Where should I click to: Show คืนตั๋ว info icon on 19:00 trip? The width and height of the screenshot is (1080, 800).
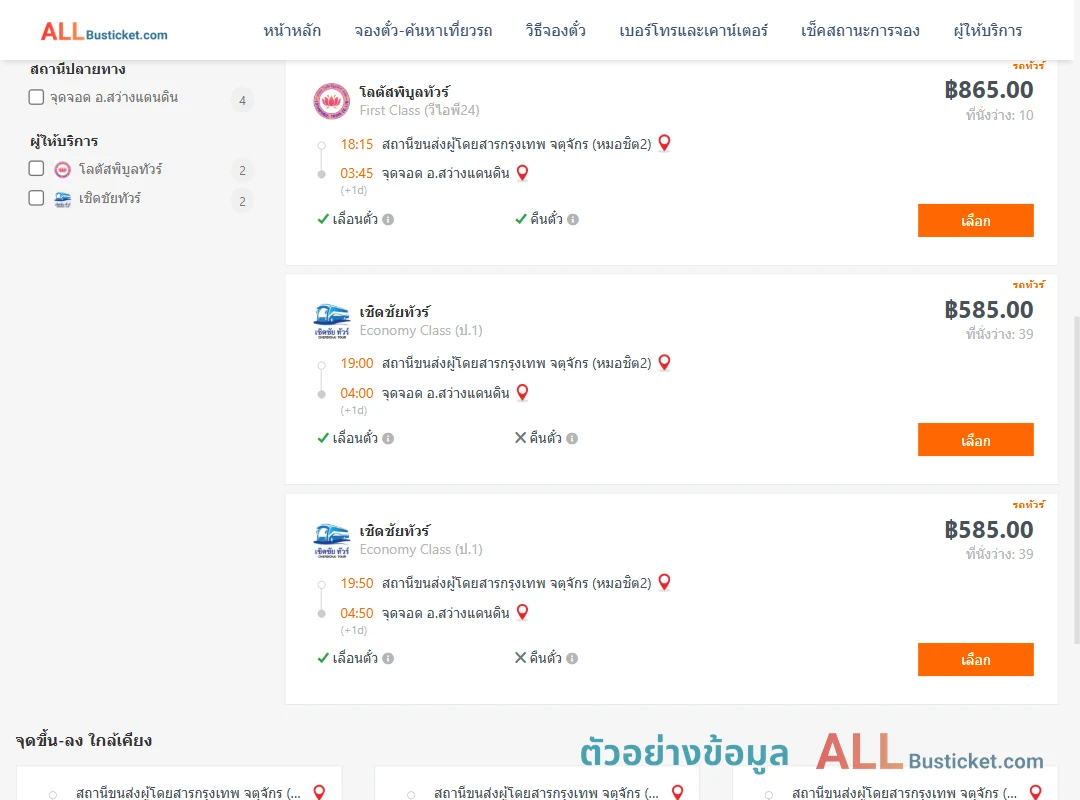point(572,438)
